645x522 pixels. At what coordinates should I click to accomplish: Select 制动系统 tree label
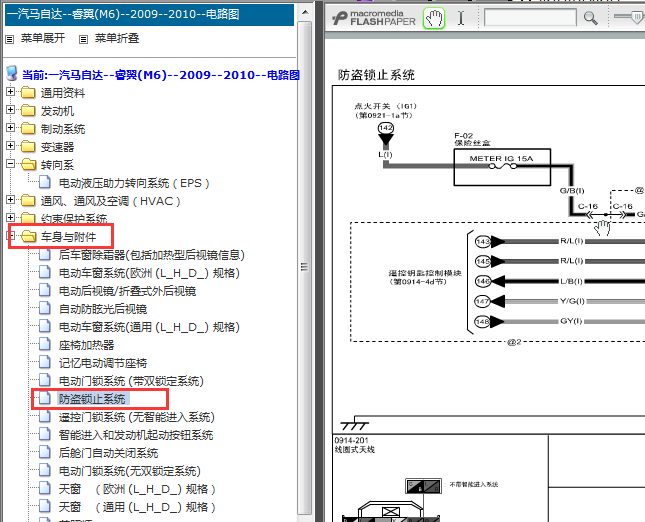pos(63,129)
